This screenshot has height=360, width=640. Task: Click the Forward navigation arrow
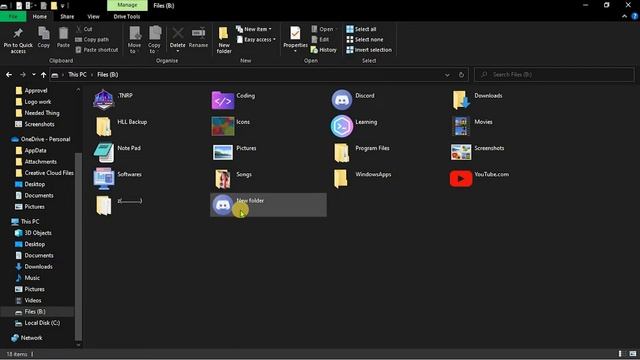pos(23,75)
